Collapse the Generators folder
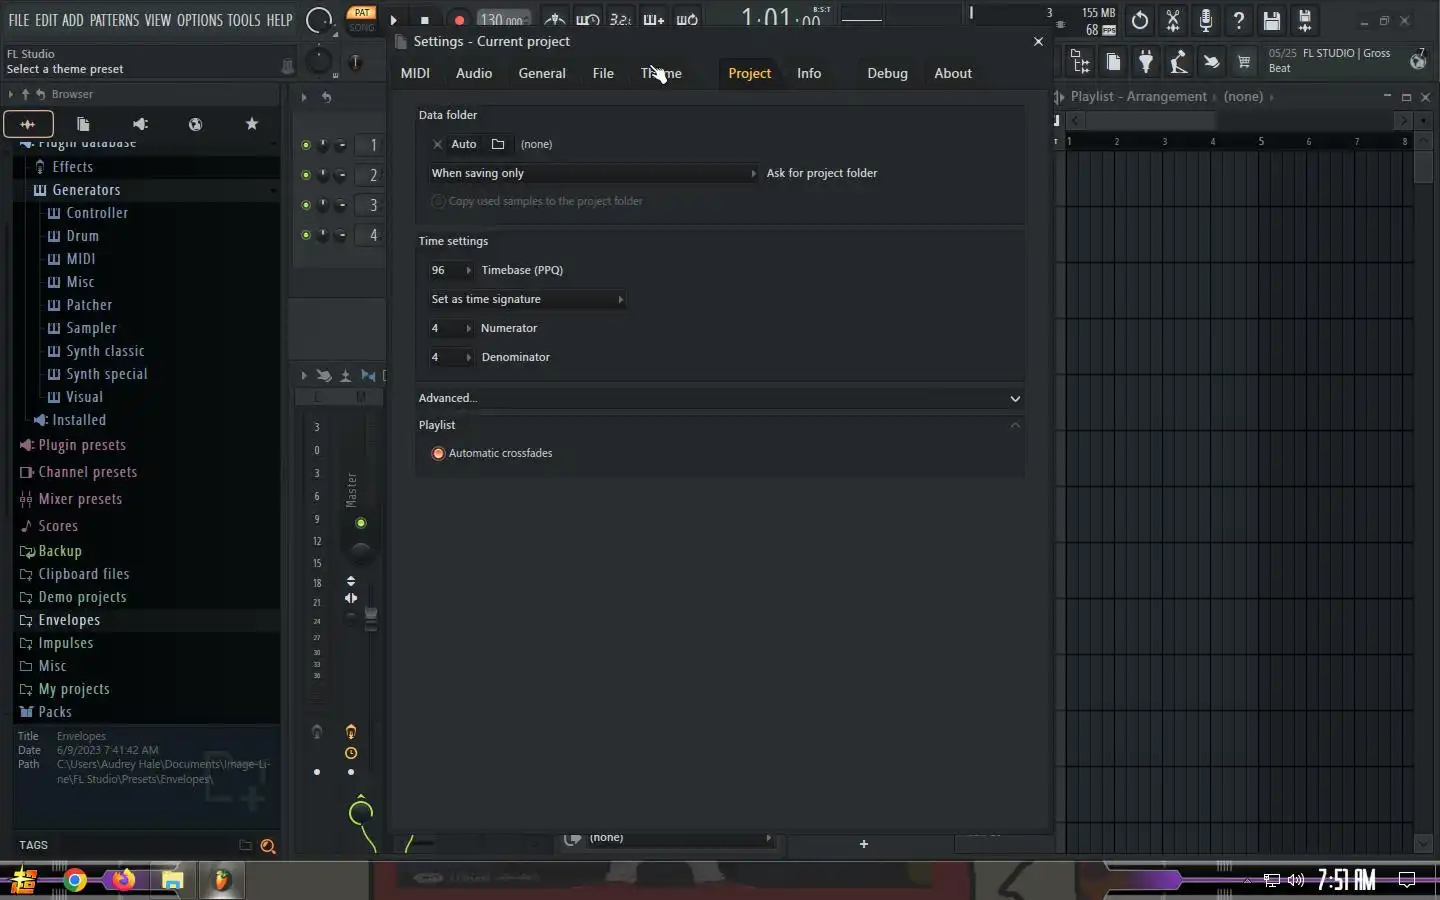 point(86,190)
